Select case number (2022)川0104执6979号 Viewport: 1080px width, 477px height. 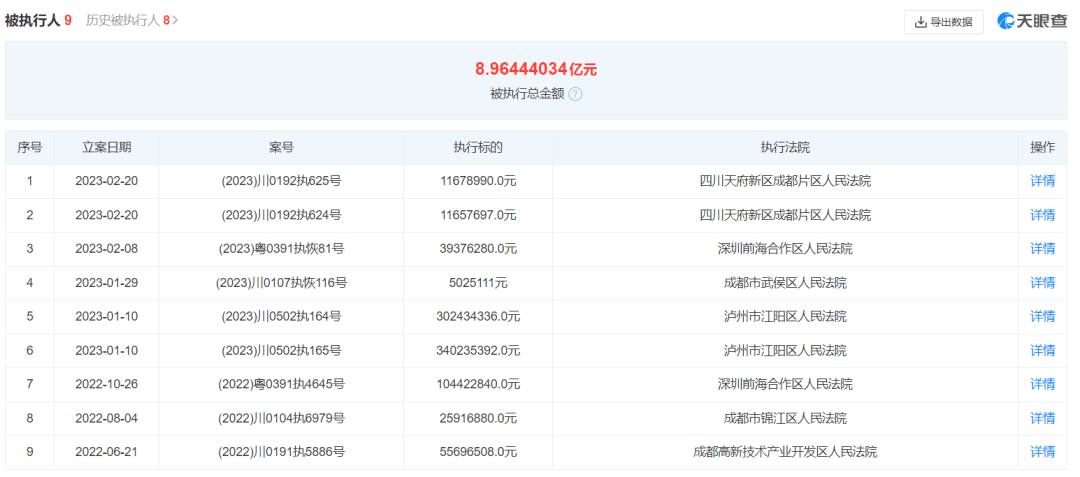tap(281, 418)
